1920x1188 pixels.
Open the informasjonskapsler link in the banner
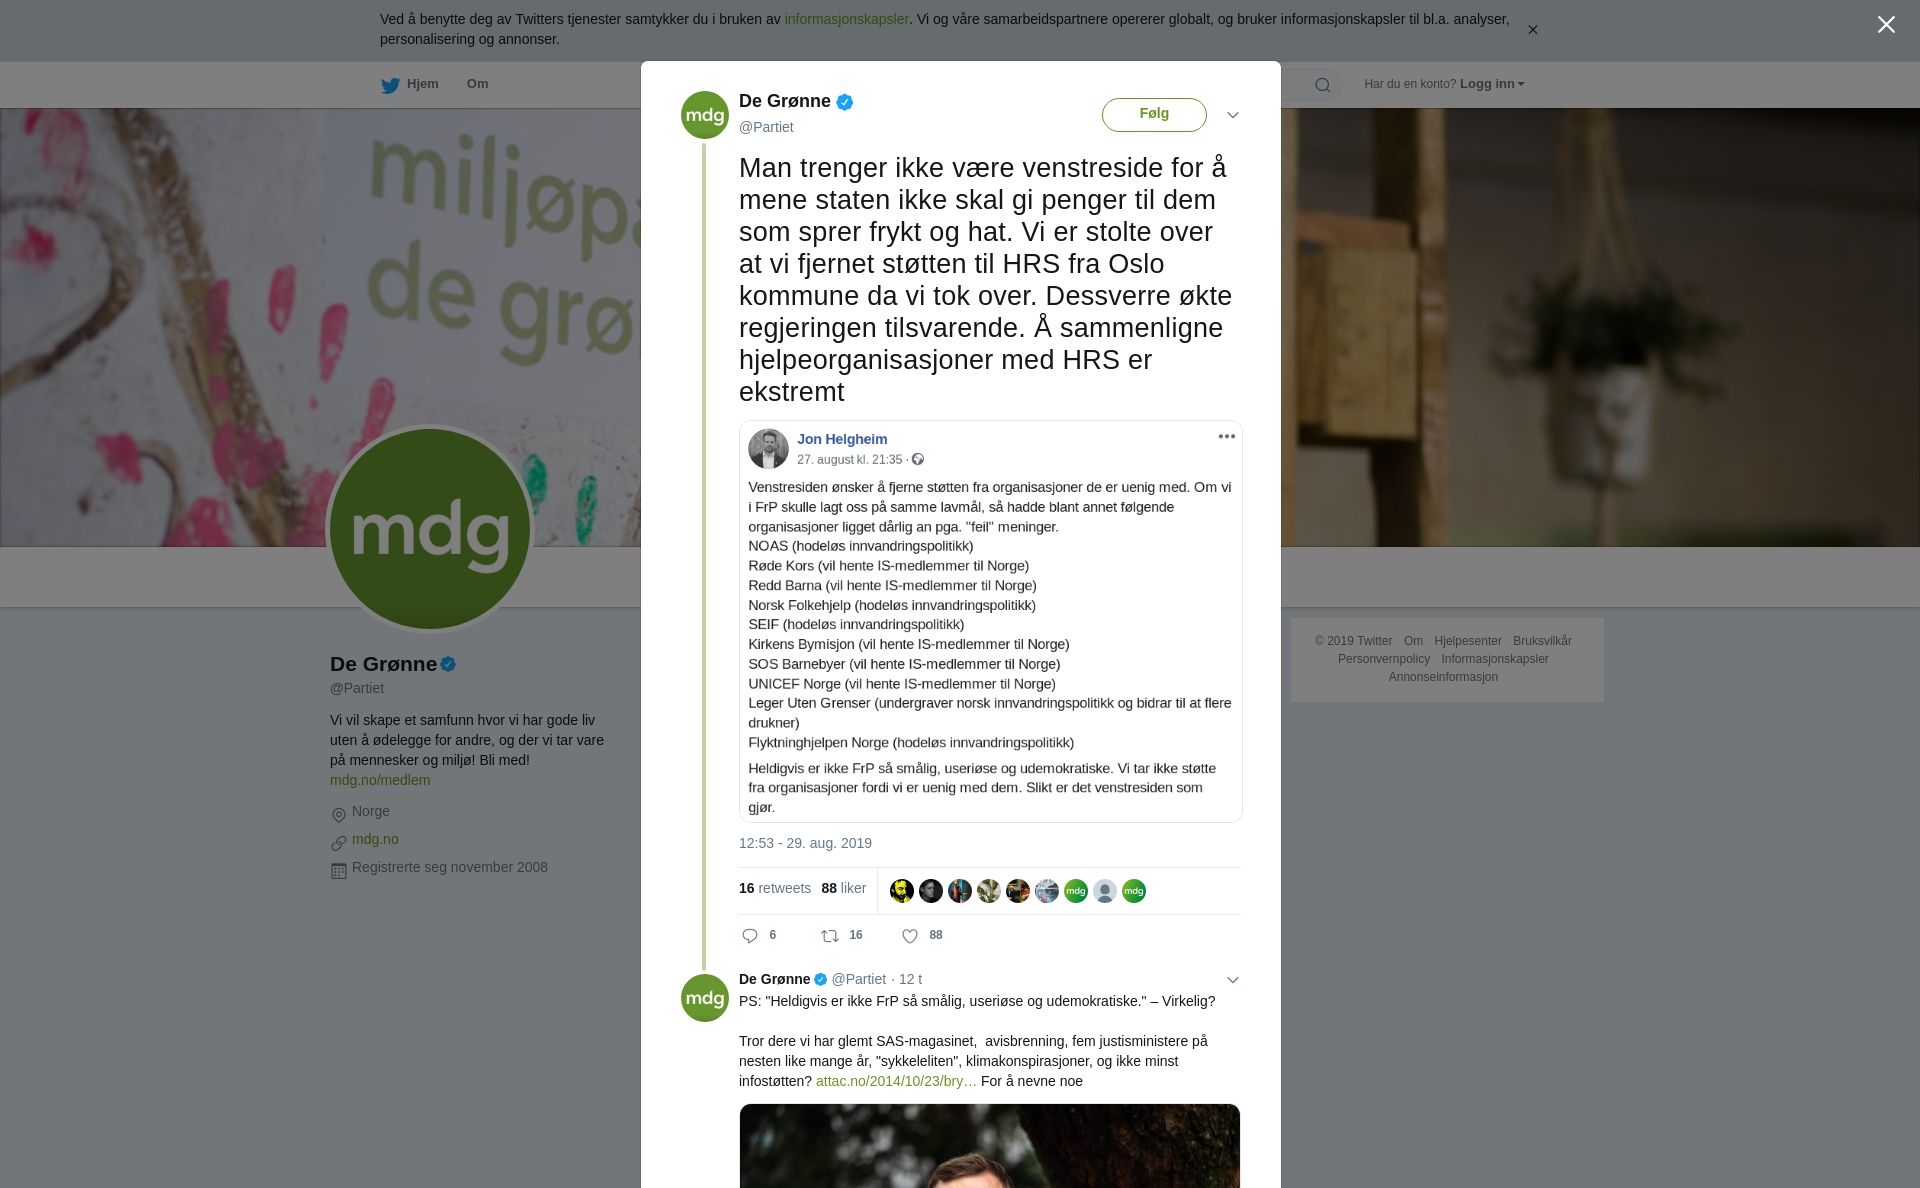(x=846, y=19)
